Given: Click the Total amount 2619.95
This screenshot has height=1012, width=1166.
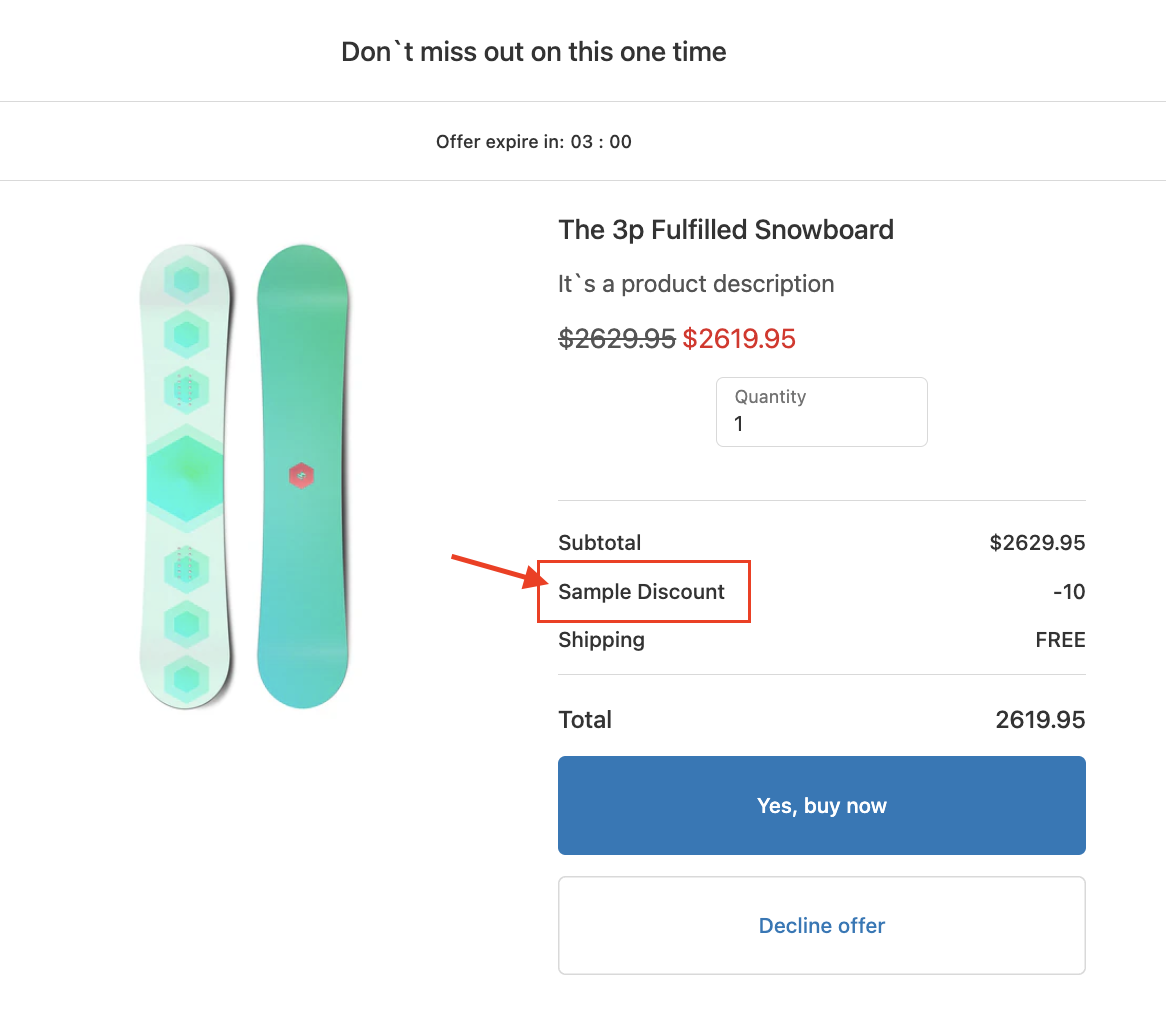Looking at the screenshot, I should [1040, 720].
